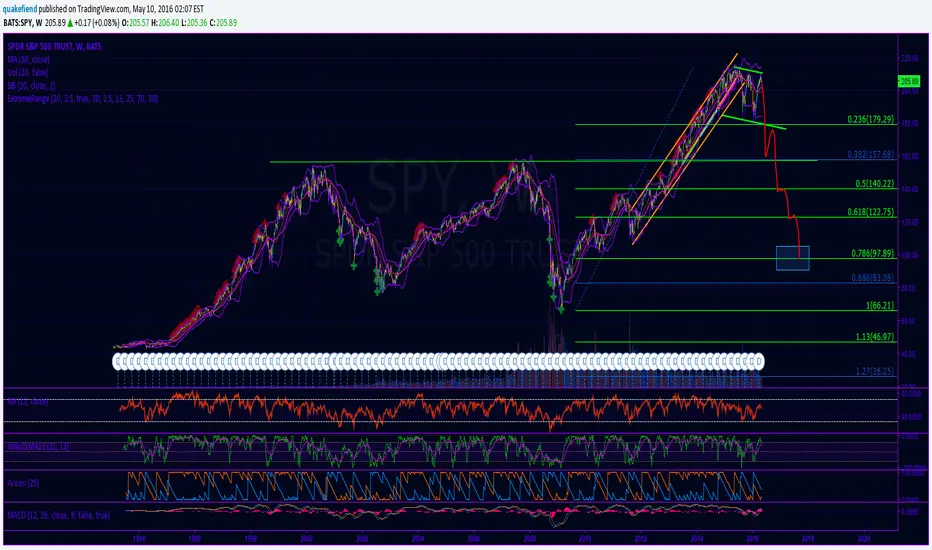Click the H:206.40 high value in header
The image size is (932, 550).
165,23
